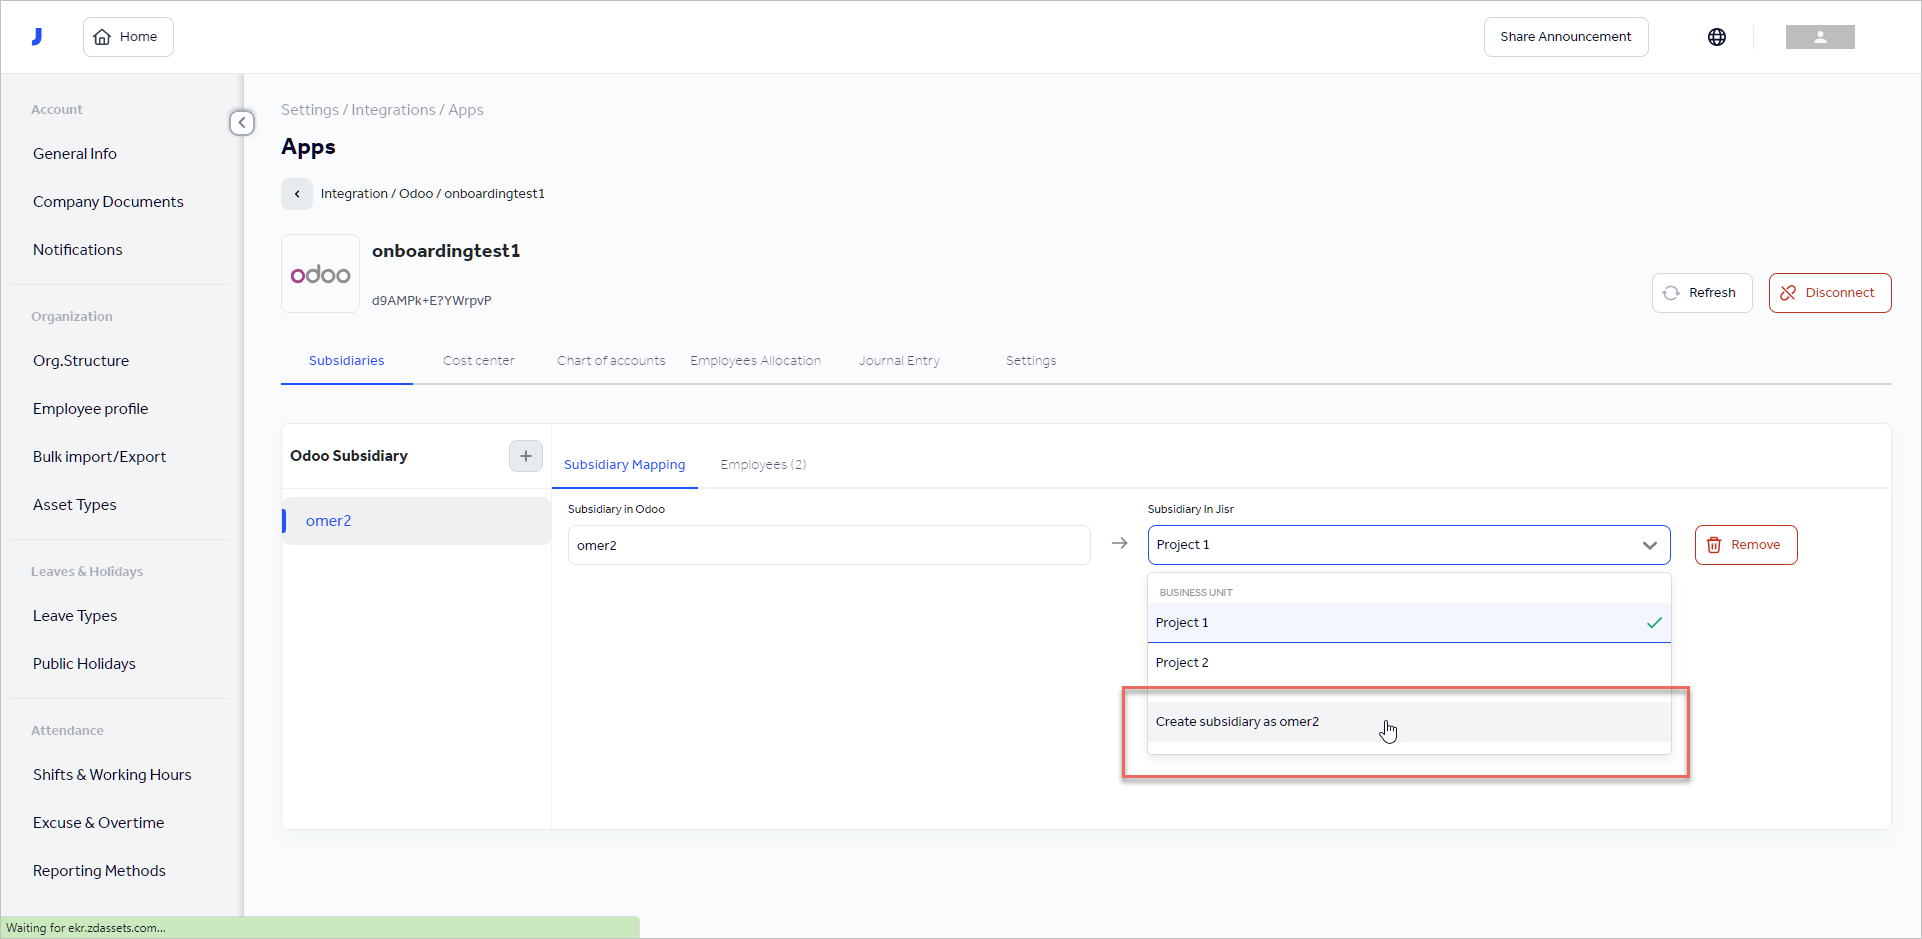1922x939 pixels.
Task: Switch to the Journal Entry tab
Action: (898, 360)
